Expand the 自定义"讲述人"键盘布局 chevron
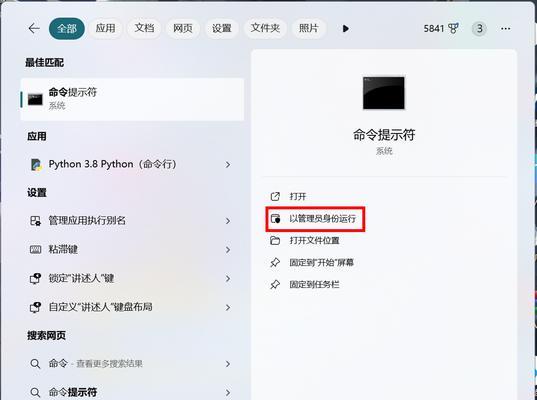537x400 pixels. coord(228,307)
